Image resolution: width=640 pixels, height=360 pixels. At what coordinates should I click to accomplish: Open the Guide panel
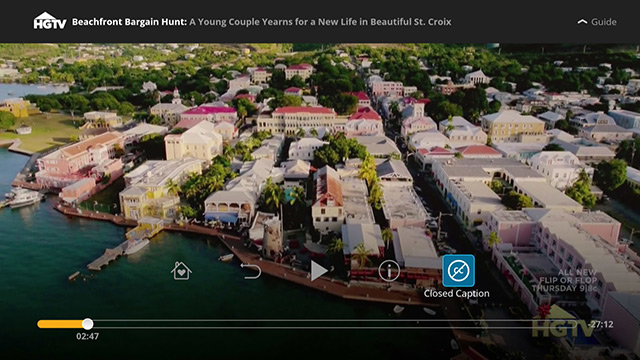597,22
